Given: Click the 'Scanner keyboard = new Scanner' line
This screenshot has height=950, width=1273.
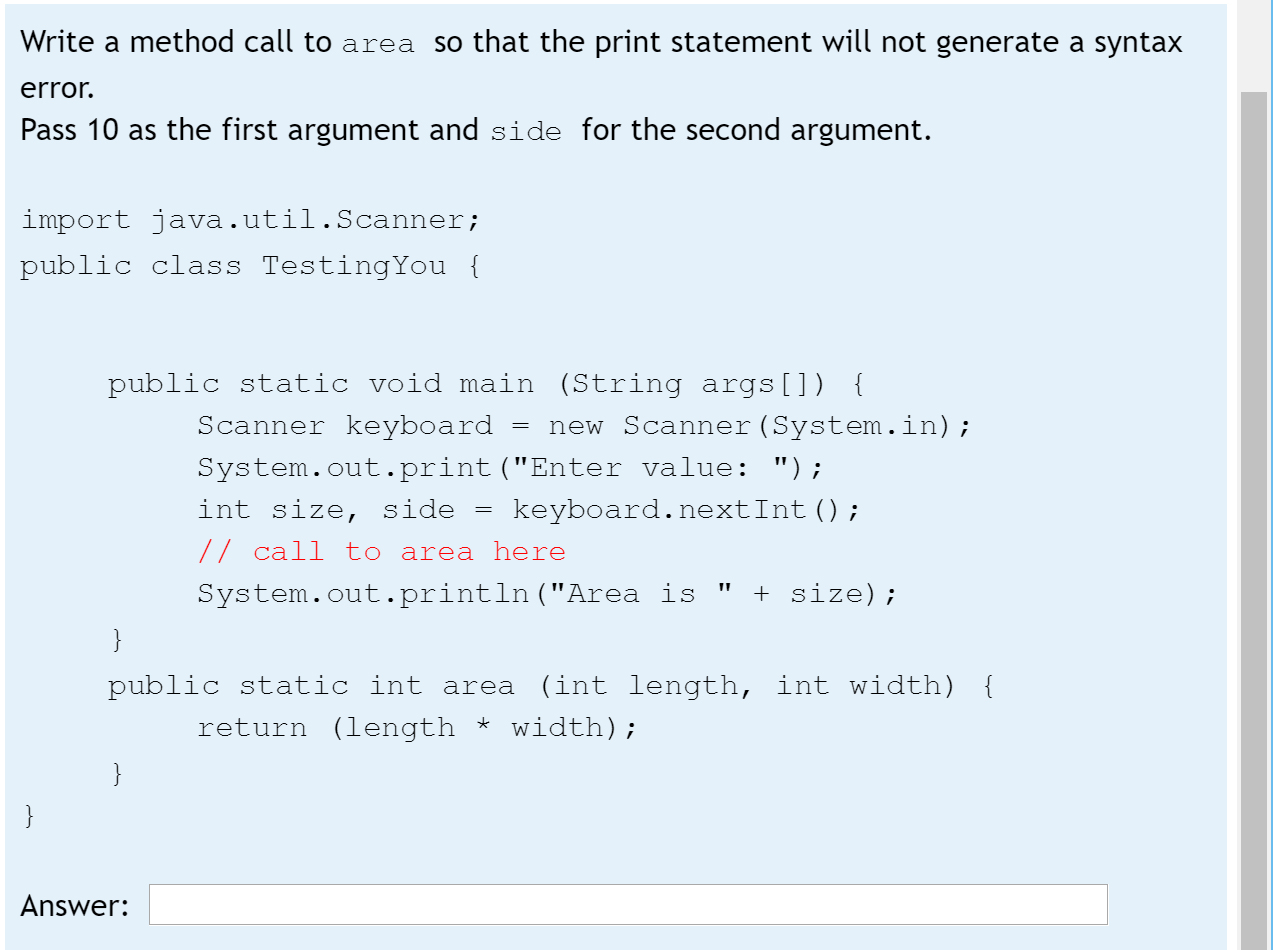Looking at the screenshot, I should click(x=583, y=426).
